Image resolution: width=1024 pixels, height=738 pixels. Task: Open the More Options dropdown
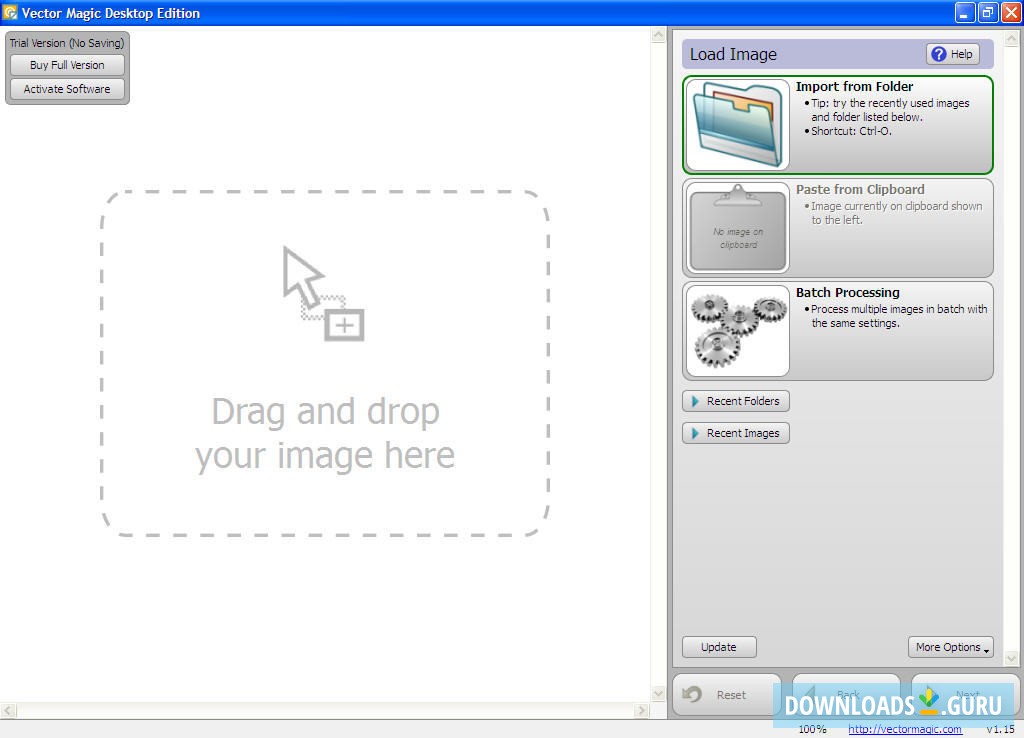pos(950,647)
